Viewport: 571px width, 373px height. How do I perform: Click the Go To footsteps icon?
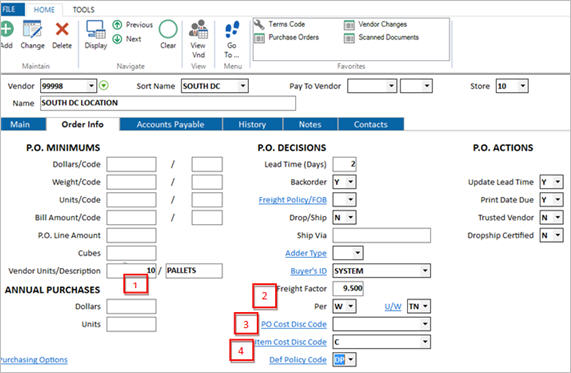[x=232, y=29]
